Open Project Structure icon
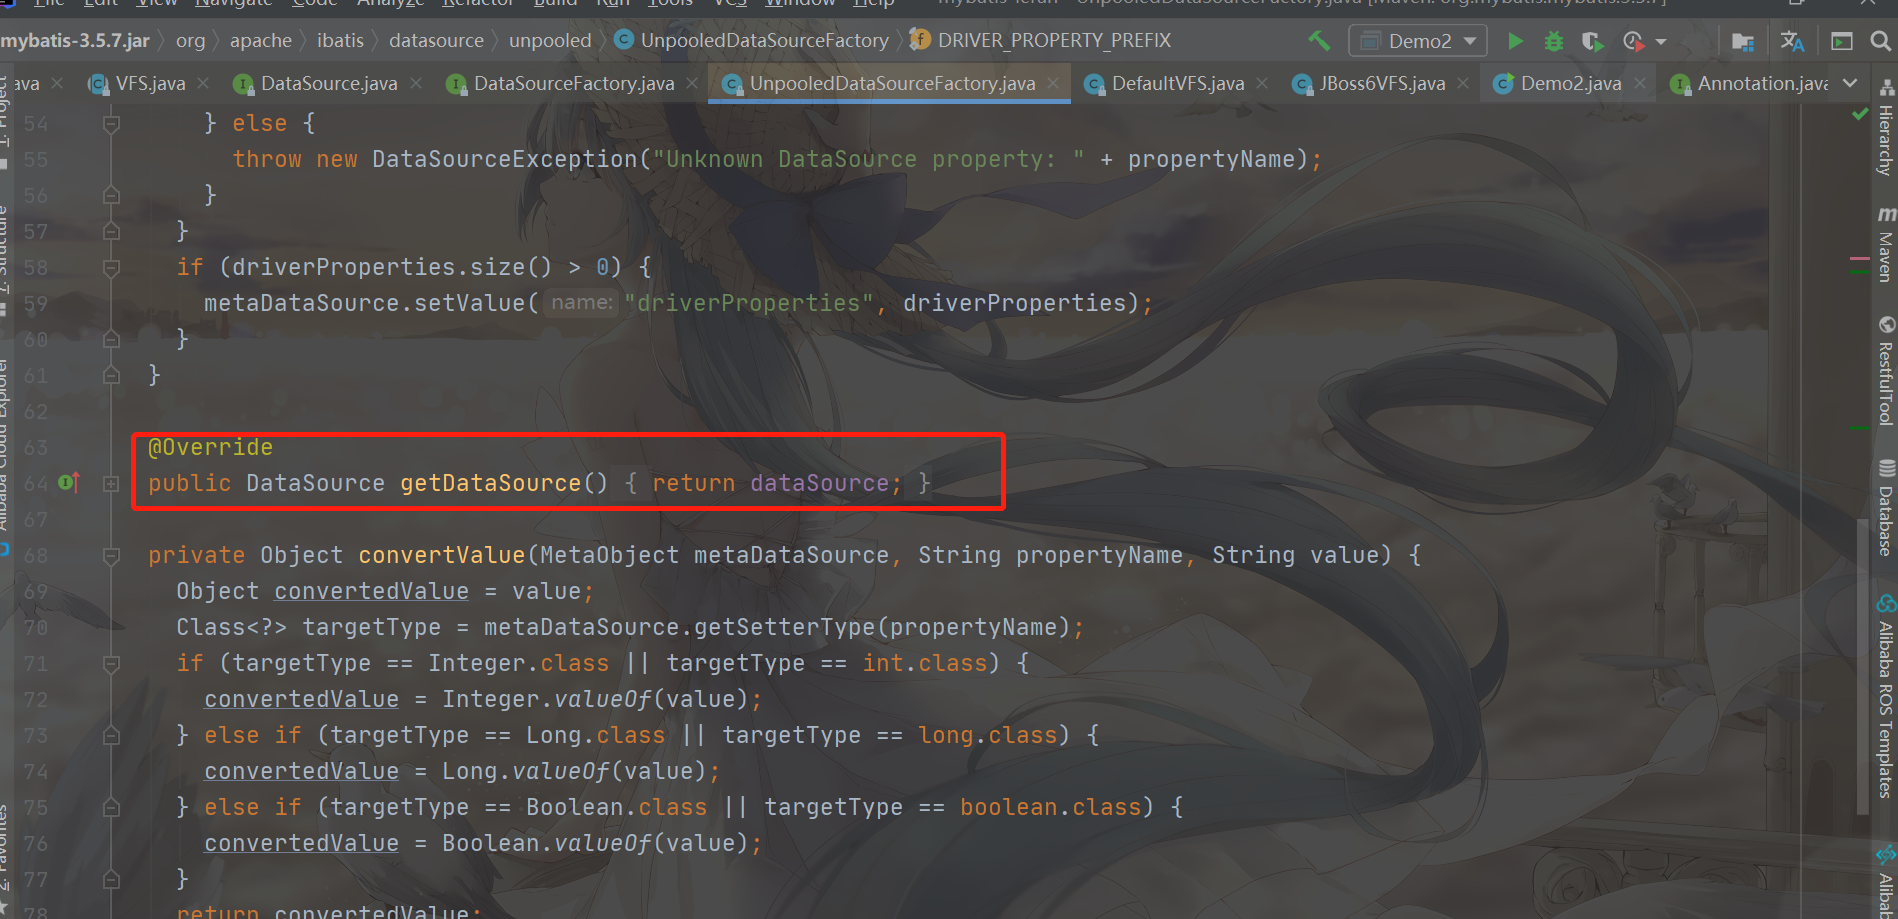 (x=1743, y=41)
